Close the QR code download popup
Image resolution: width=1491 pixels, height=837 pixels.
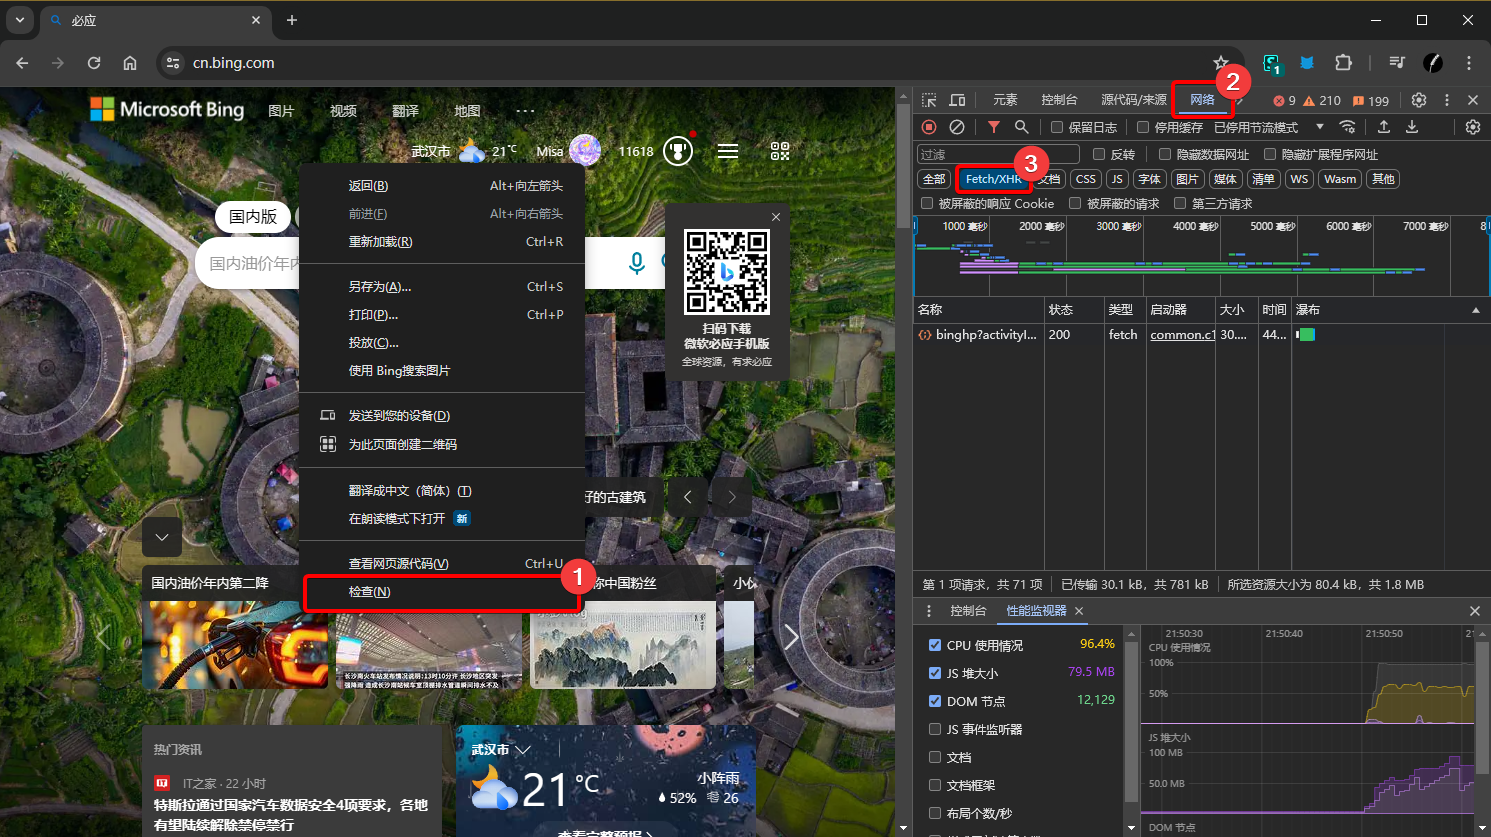point(776,217)
